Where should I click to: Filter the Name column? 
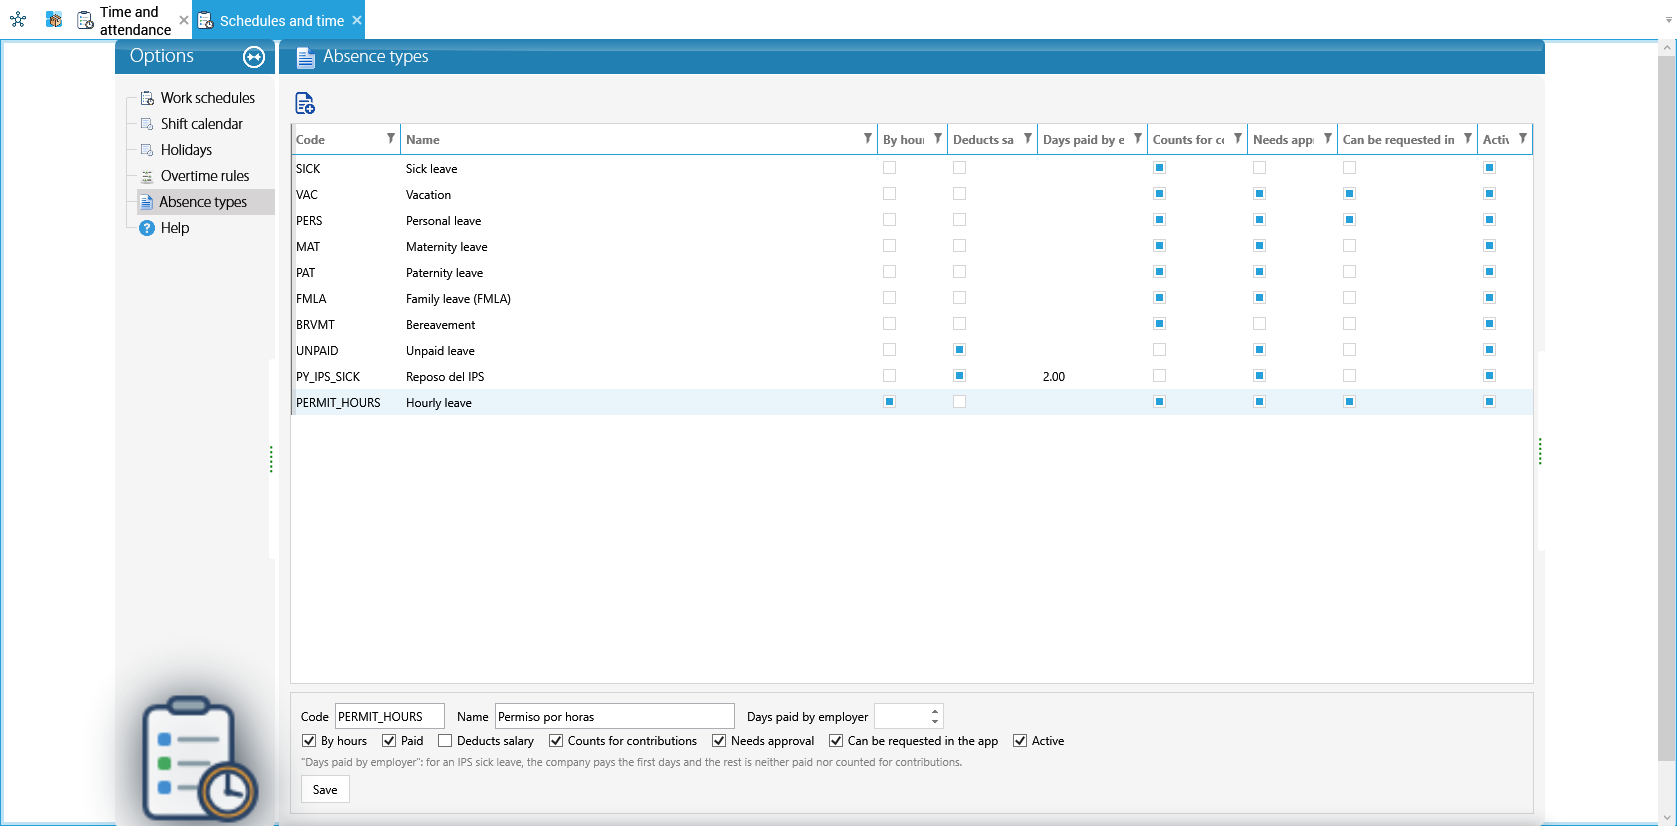[x=868, y=138]
